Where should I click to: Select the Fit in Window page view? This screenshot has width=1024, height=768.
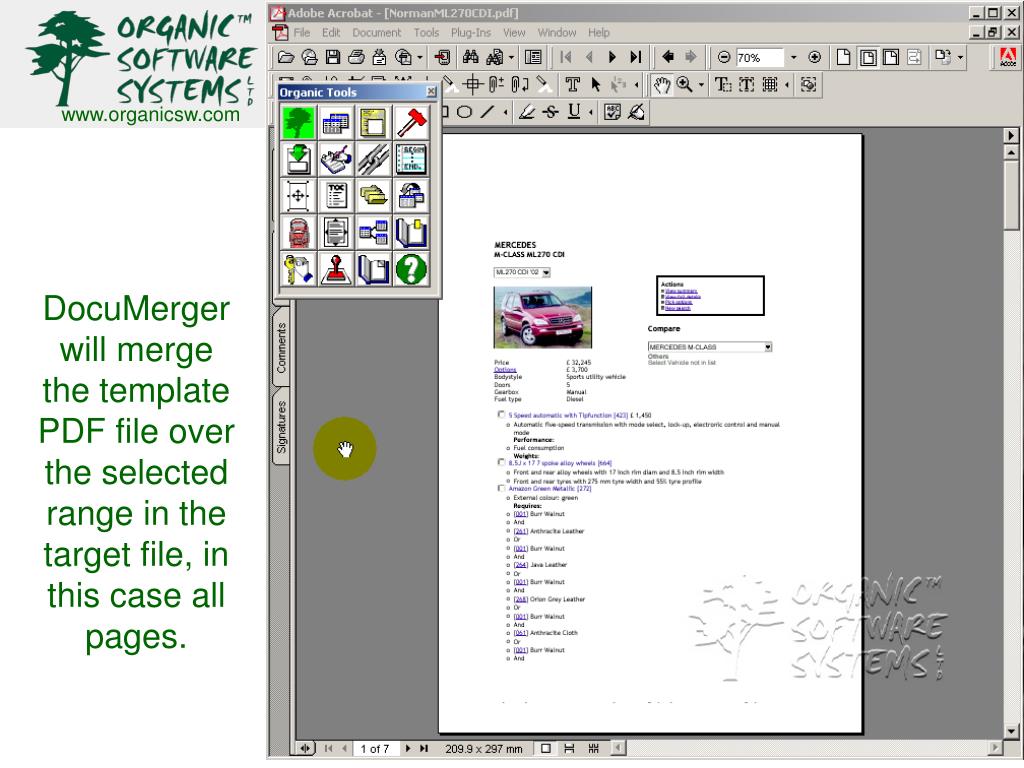coord(868,57)
